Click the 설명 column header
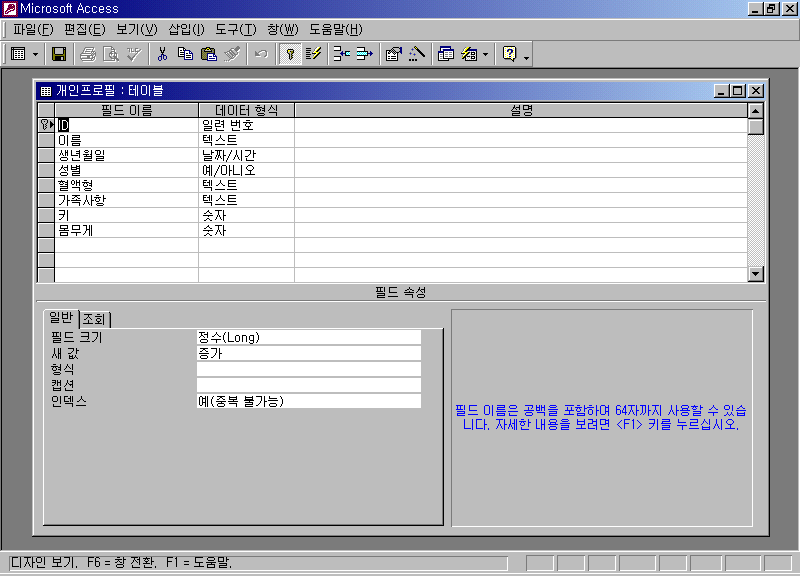 click(x=521, y=110)
